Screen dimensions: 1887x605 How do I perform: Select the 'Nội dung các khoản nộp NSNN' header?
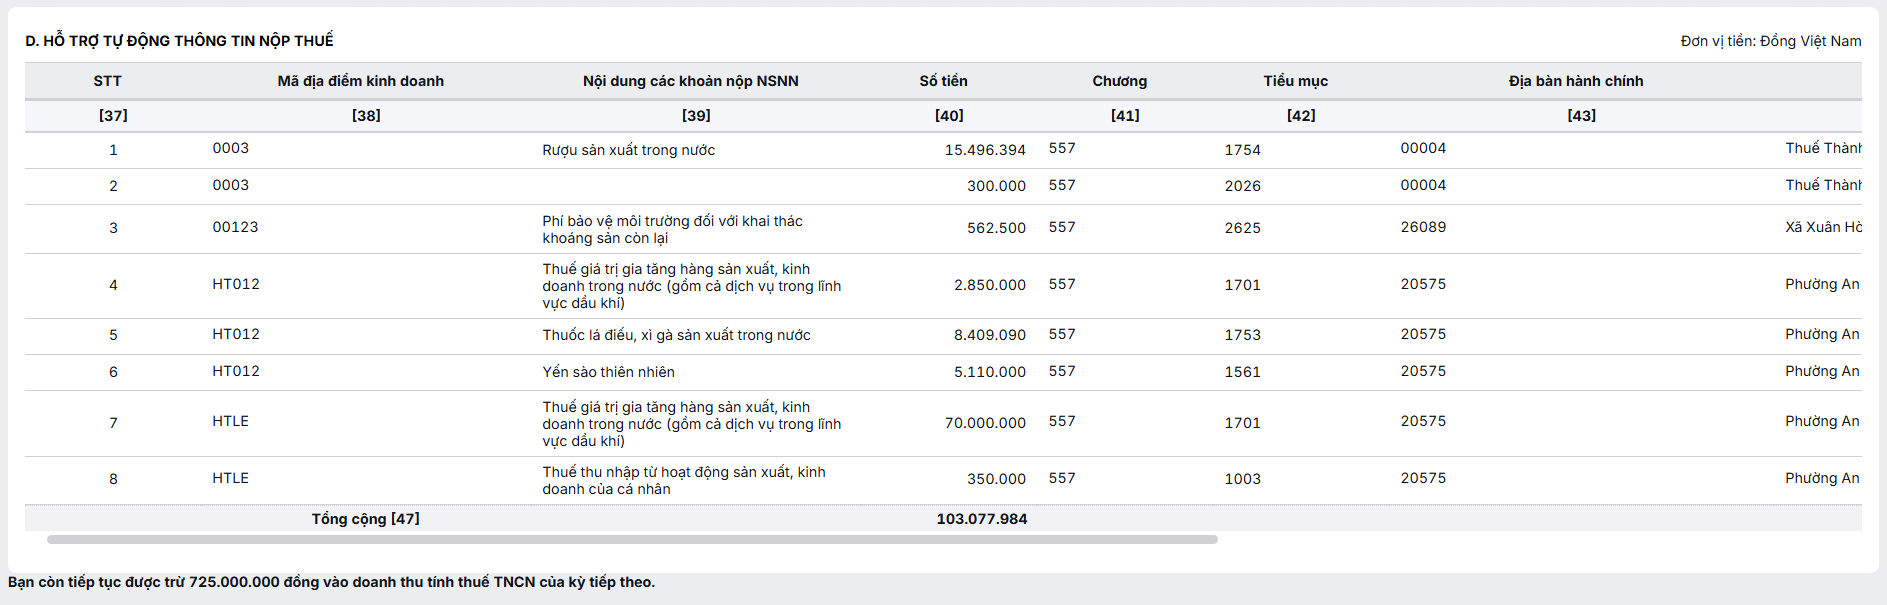691,81
